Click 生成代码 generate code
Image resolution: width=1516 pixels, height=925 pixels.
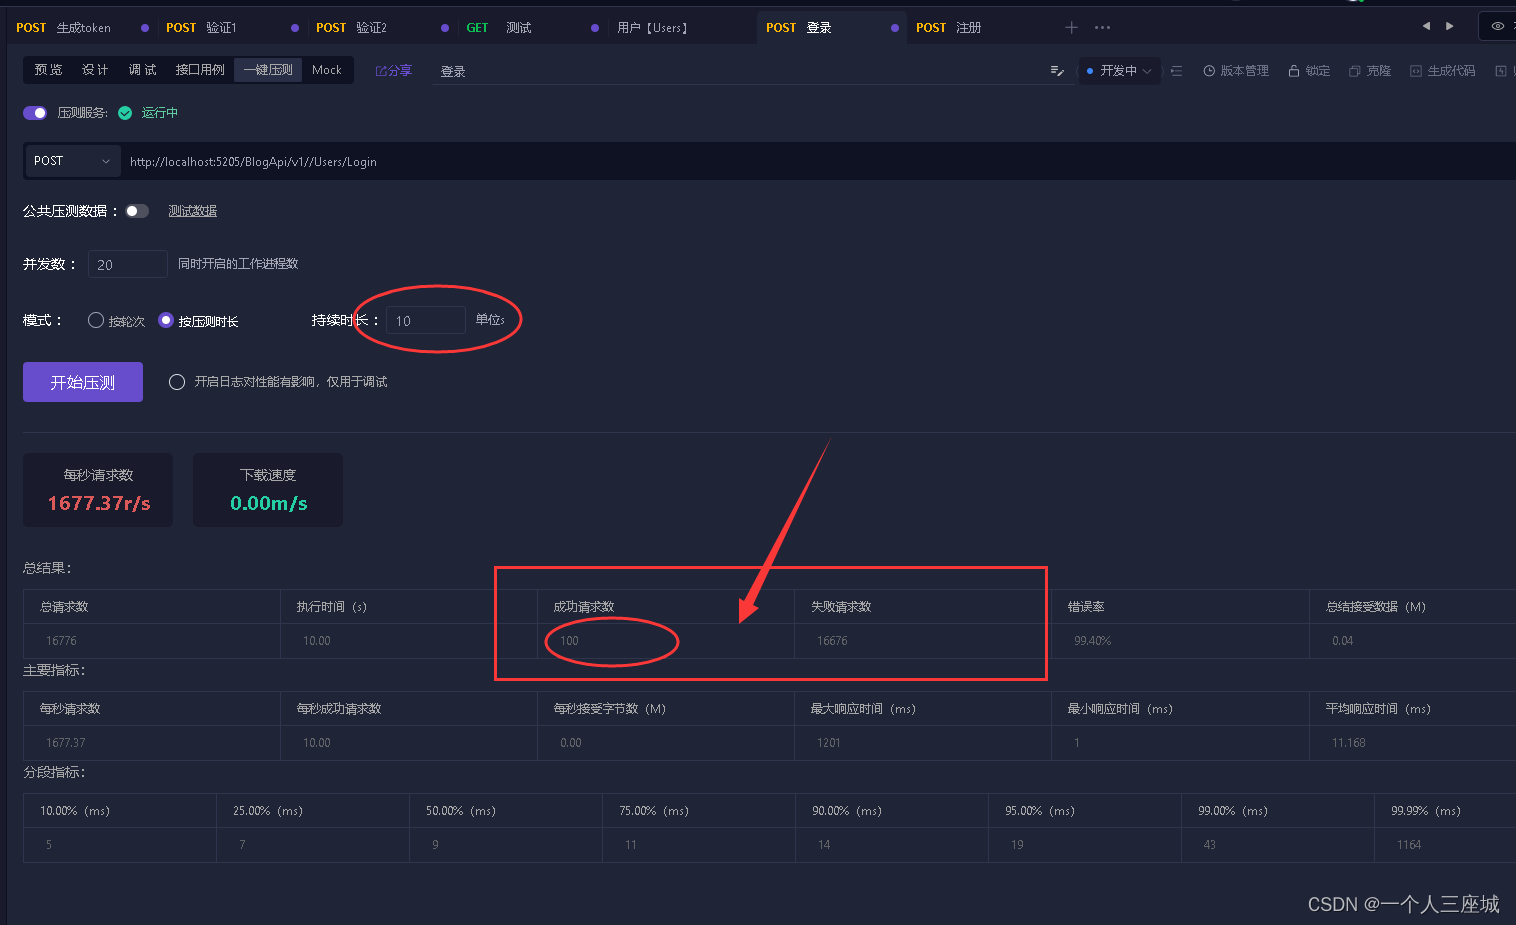click(x=1443, y=71)
